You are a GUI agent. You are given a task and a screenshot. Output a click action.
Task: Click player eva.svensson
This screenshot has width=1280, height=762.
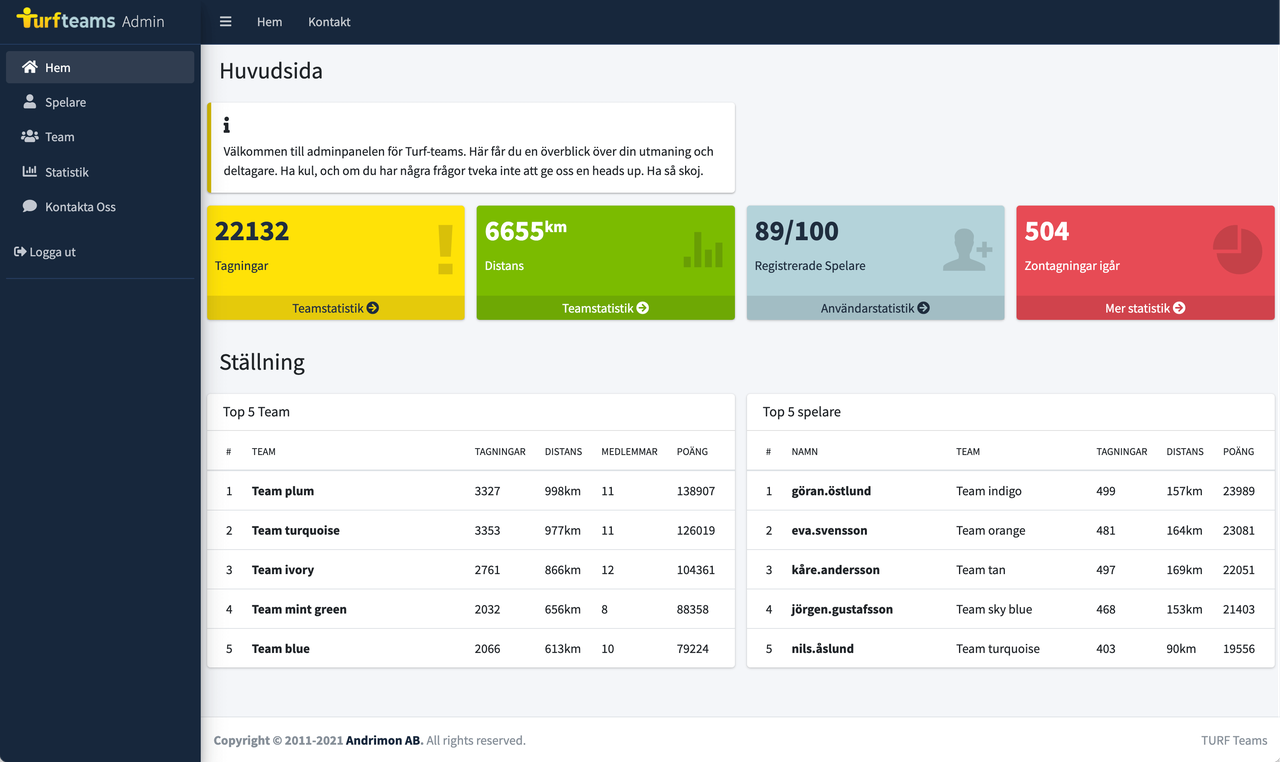(x=829, y=530)
